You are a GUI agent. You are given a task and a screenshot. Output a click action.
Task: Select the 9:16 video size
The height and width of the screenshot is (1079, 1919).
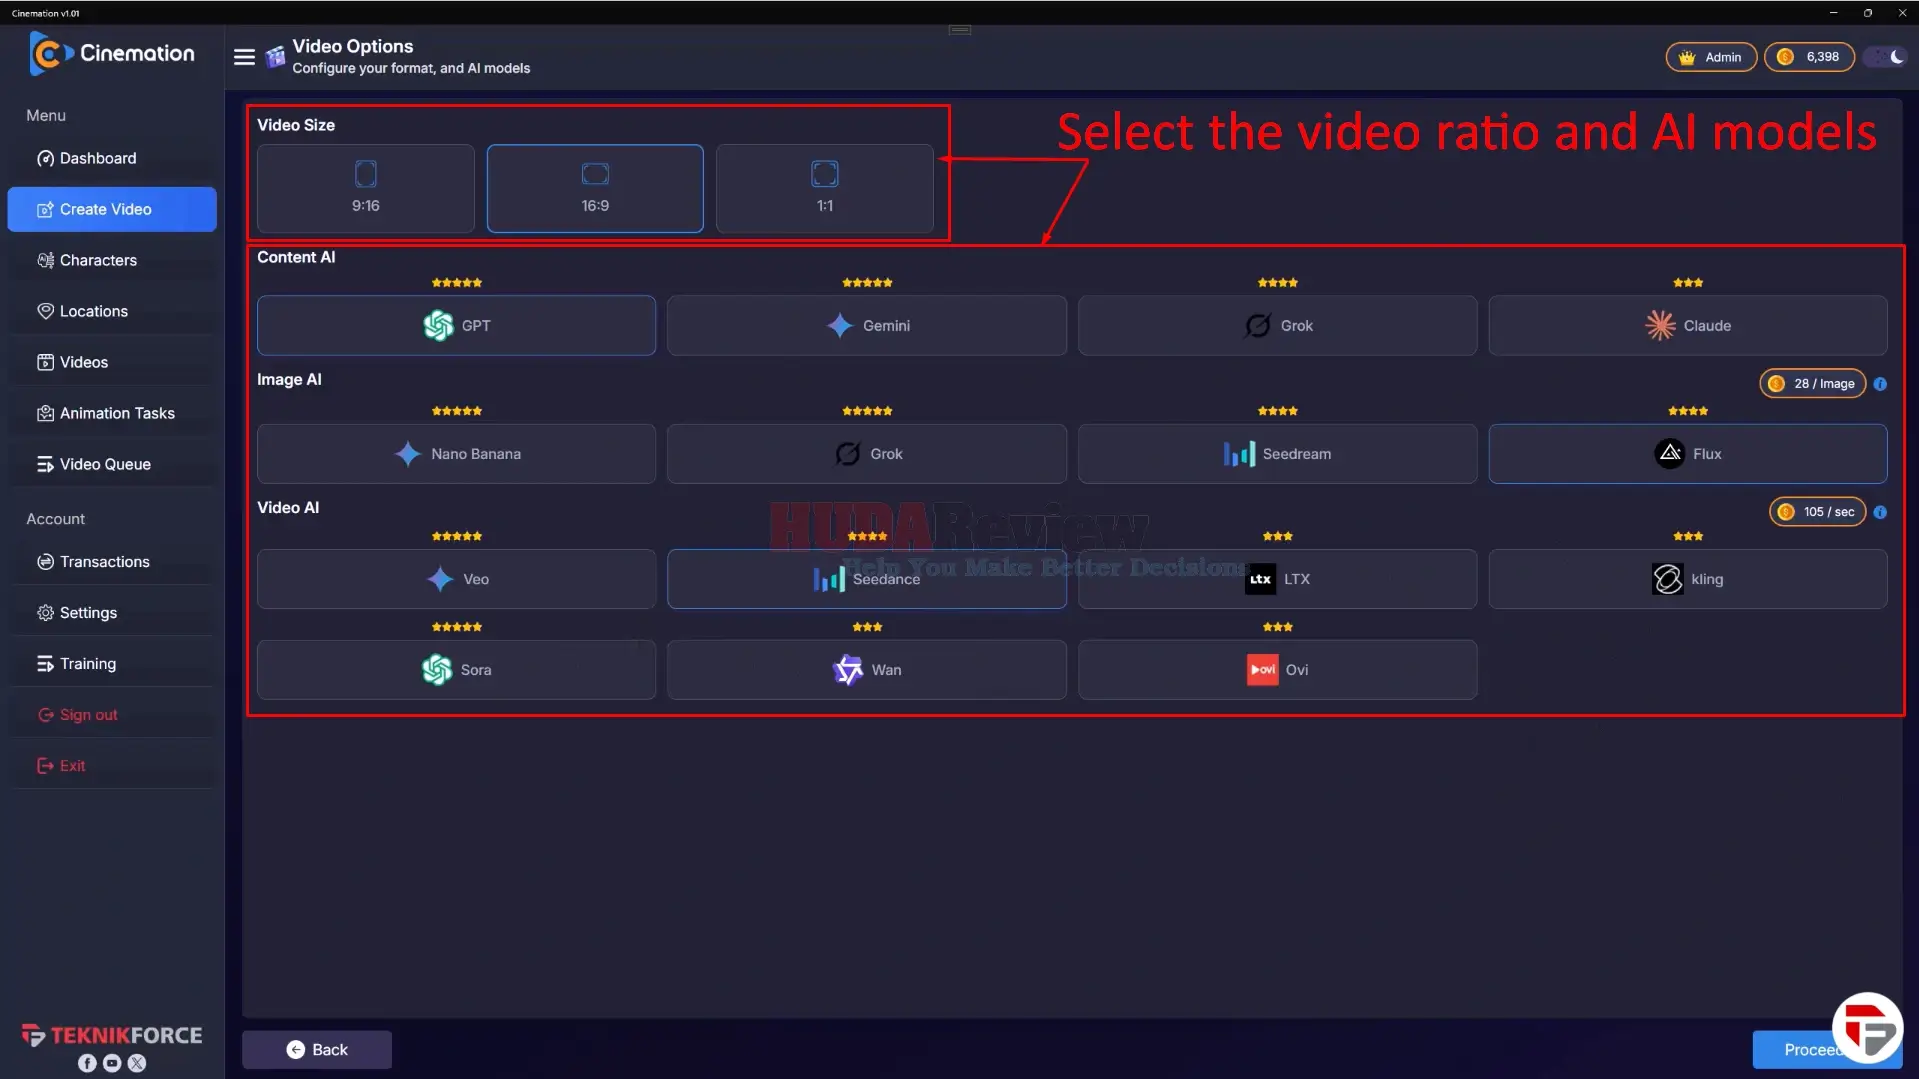(x=366, y=188)
